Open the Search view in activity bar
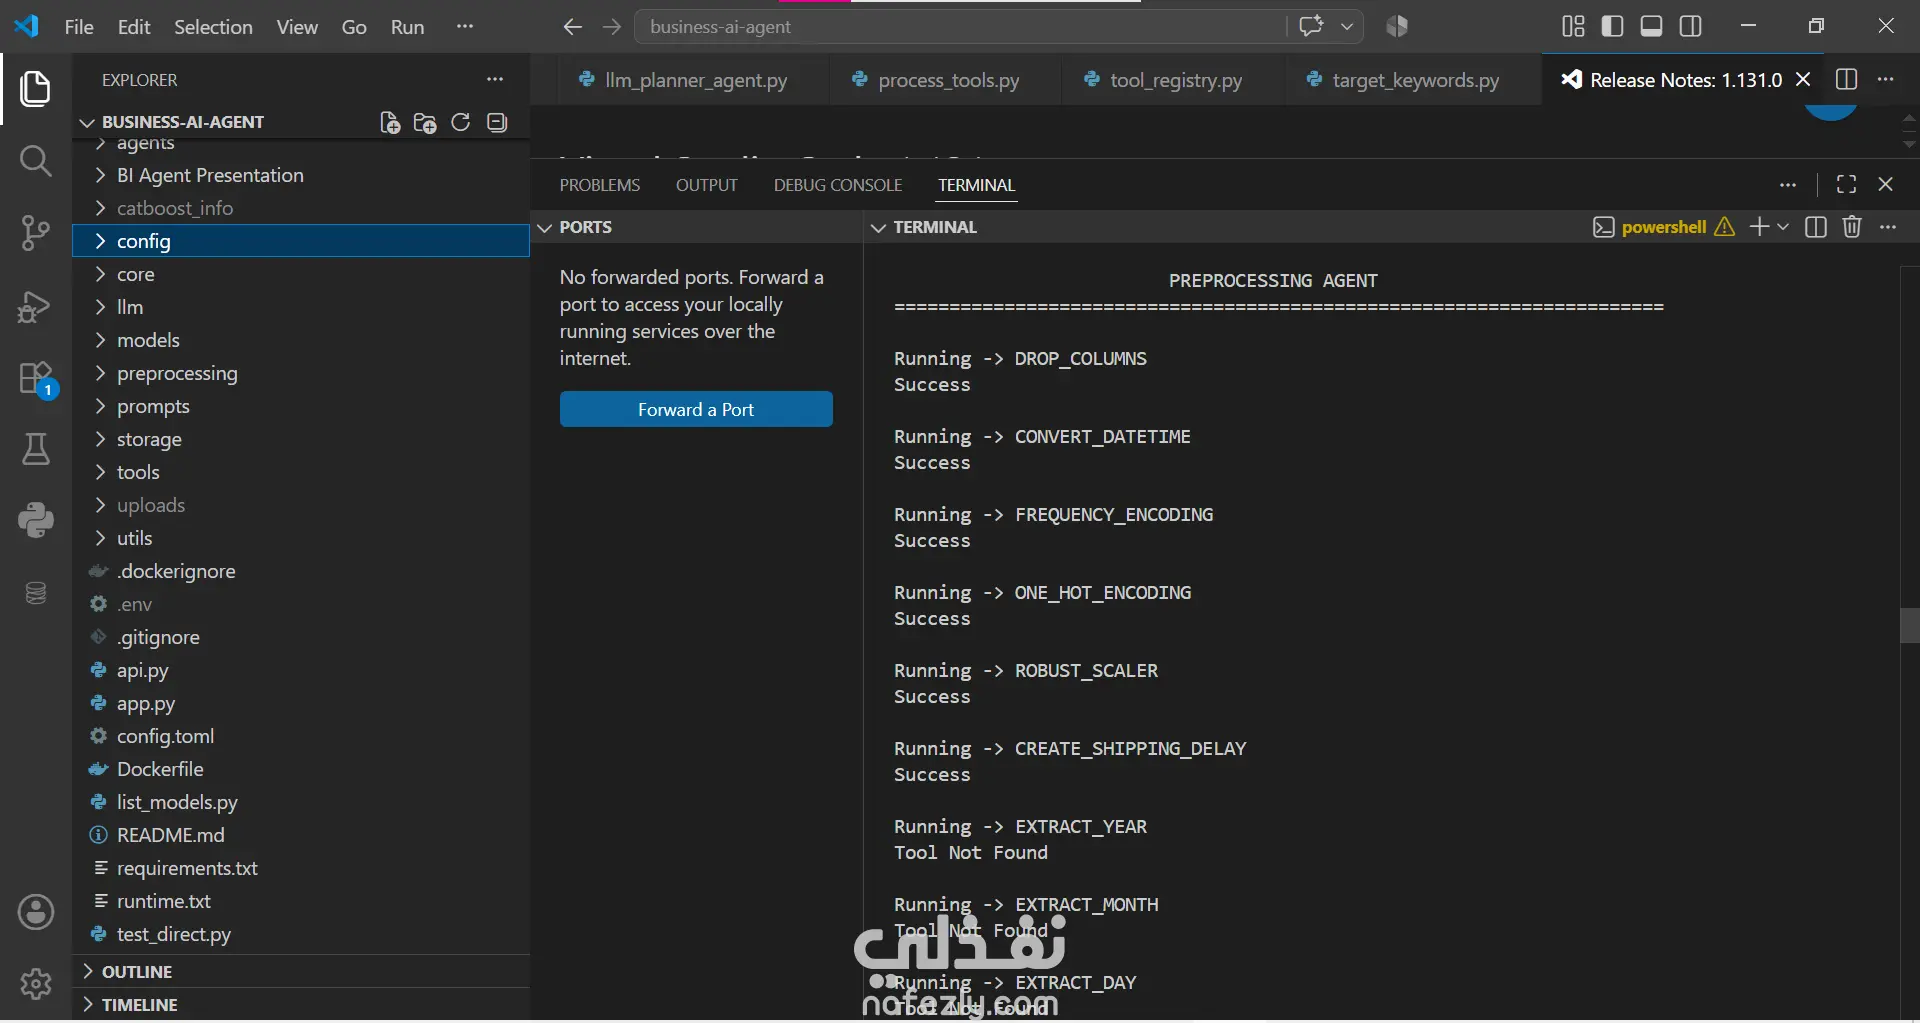Image resolution: width=1920 pixels, height=1023 pixels. [x=36, y=160]
